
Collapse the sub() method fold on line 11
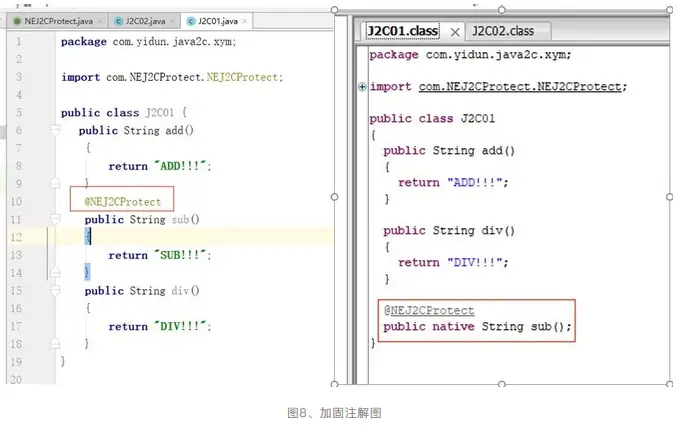[x=55, y=218]
